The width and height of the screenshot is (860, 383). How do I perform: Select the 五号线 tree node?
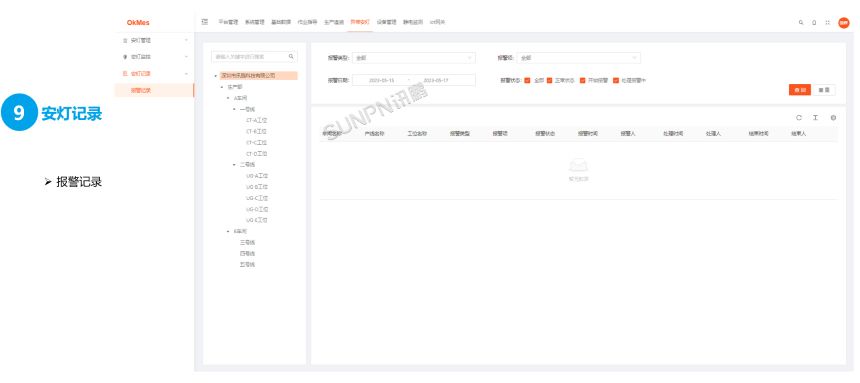coord(247,264)
